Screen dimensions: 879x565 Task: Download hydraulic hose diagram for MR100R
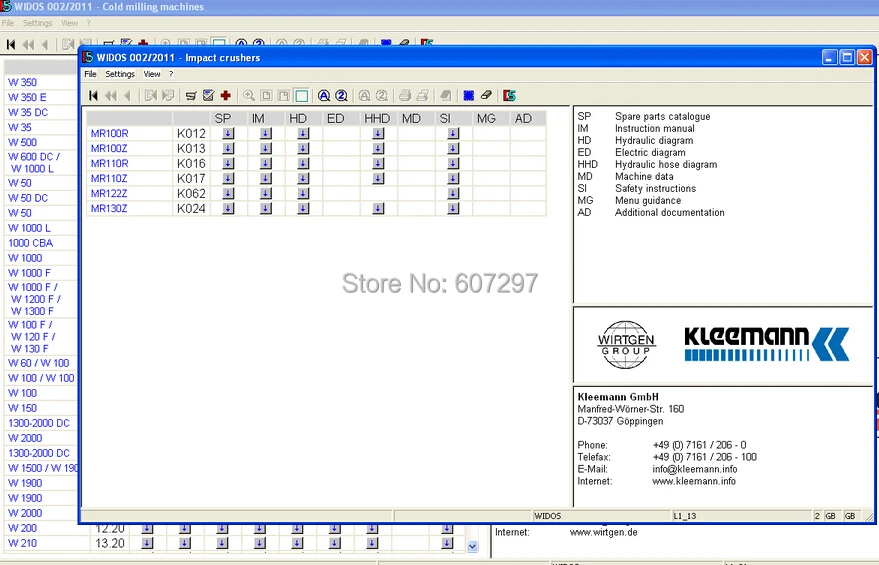point(378,133)
